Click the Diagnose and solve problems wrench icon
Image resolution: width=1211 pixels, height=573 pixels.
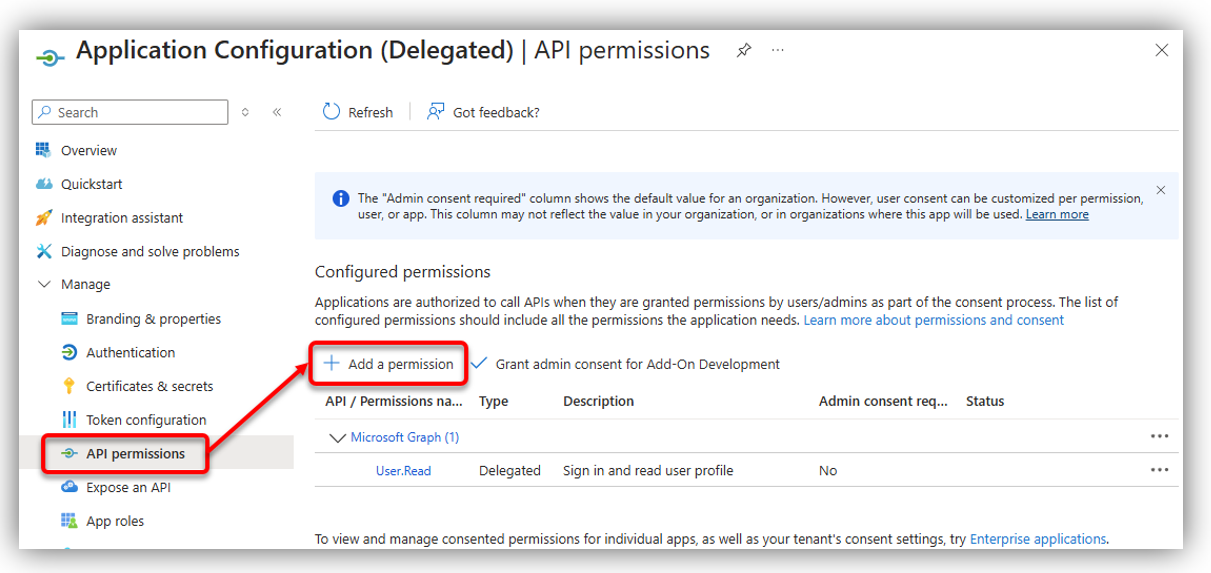pyautogui.click(x=43, y=251)
